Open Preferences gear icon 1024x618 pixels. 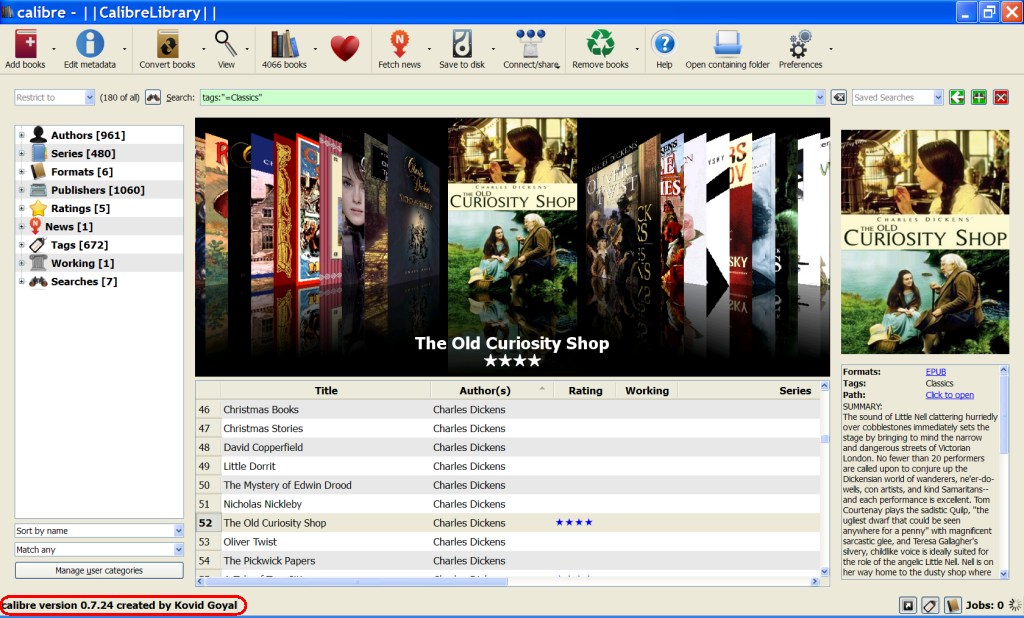click(x=800, y=44)
